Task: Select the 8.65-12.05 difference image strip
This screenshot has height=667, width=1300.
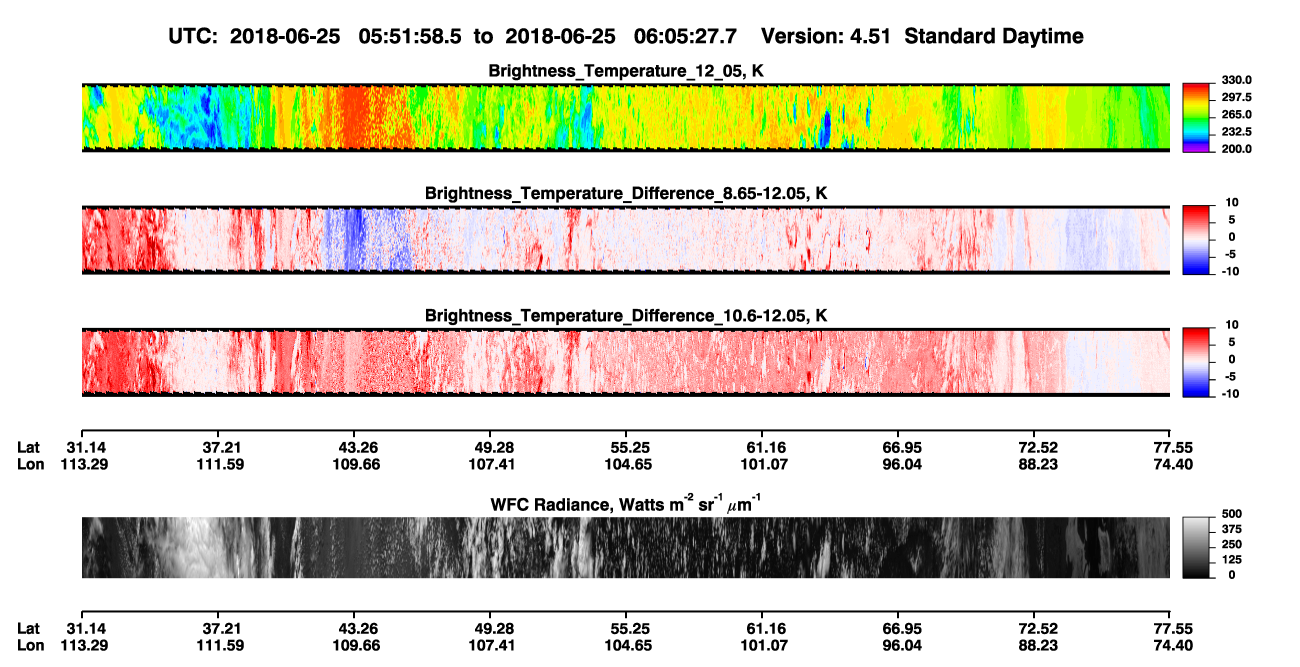Action: click(626, 239)
